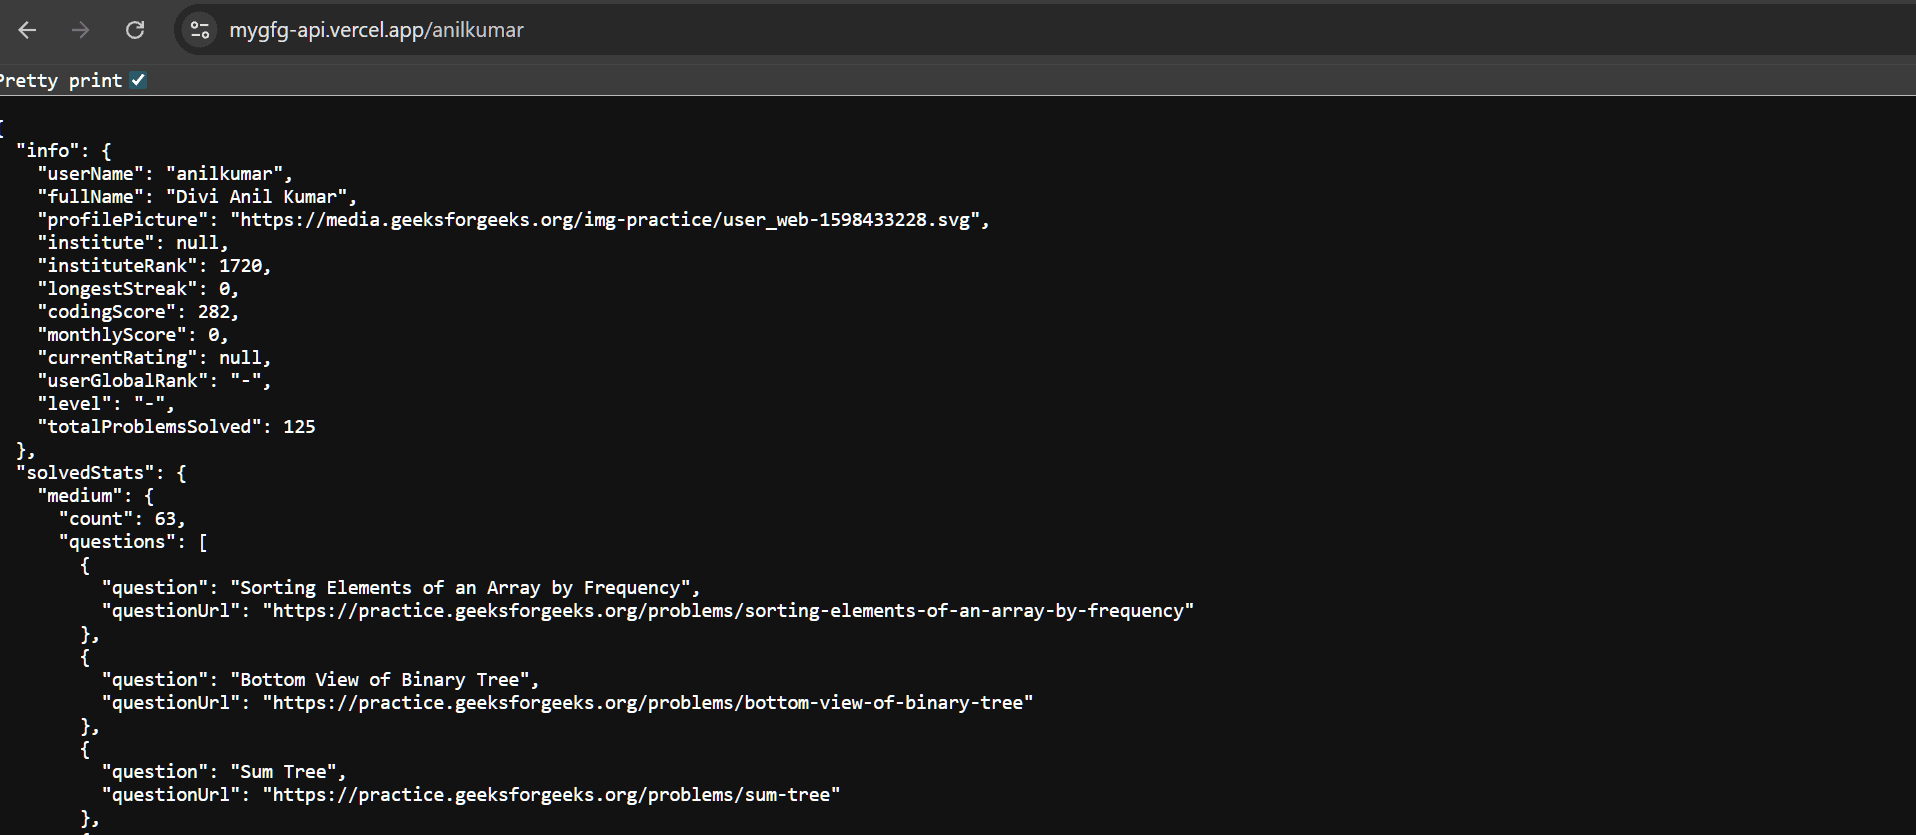Click the instituteRank value 1720

(240, 266)
